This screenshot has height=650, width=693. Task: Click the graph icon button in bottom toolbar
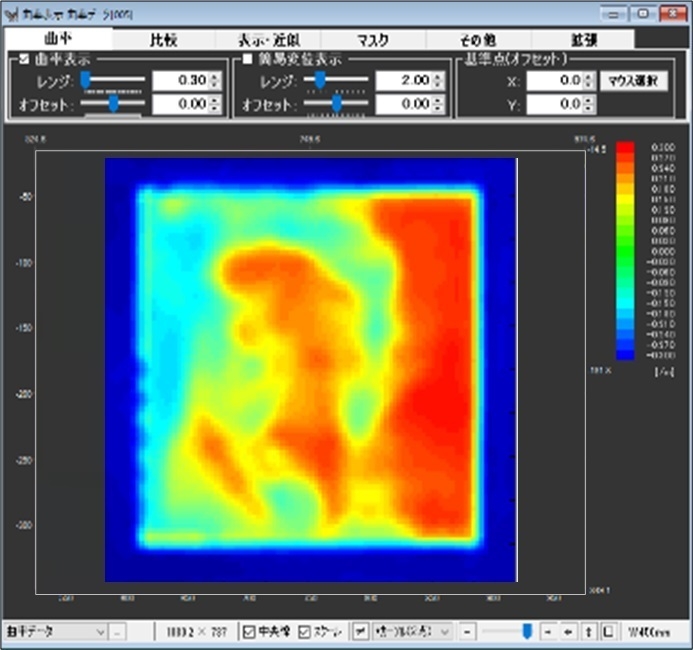tap(361, 632)
